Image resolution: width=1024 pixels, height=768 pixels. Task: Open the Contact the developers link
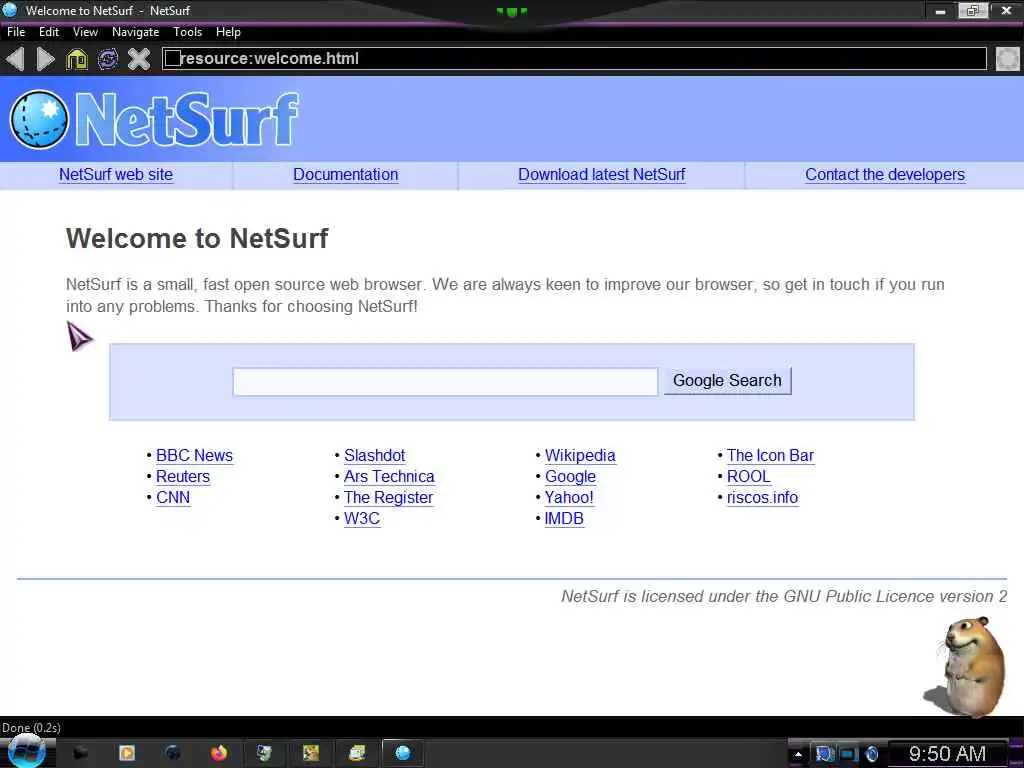pyautogui.click(x=885, y=175)
